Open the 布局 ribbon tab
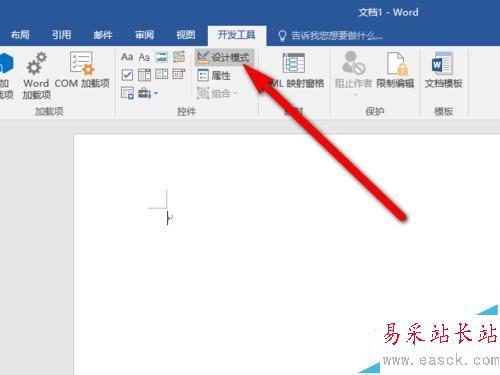The height and width of the screenshot is (375, 500). [x=20, y=35]
